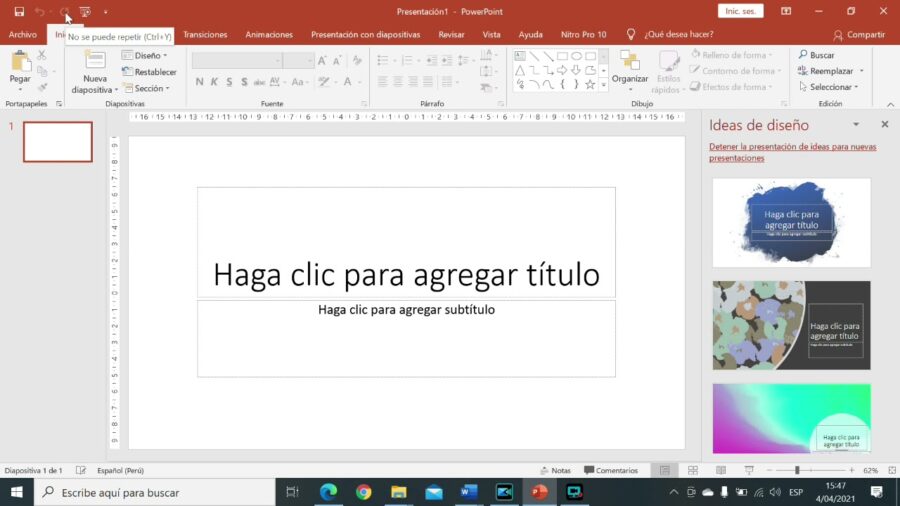Open the change case Aa dropdown
900x506 pixels.
click(x=300, y=82)
